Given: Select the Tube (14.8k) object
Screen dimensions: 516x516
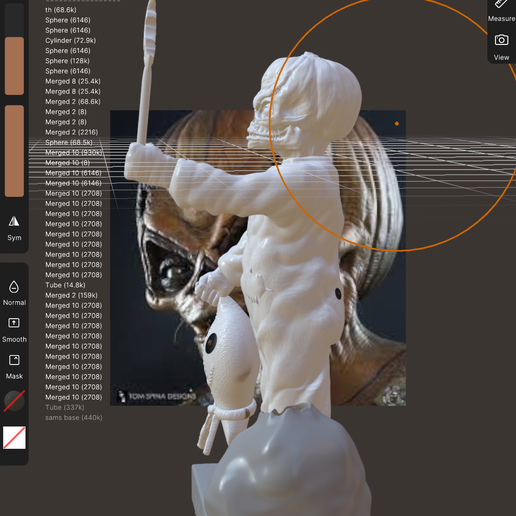Looking at the screenshot, I should [x=65, y=285].
